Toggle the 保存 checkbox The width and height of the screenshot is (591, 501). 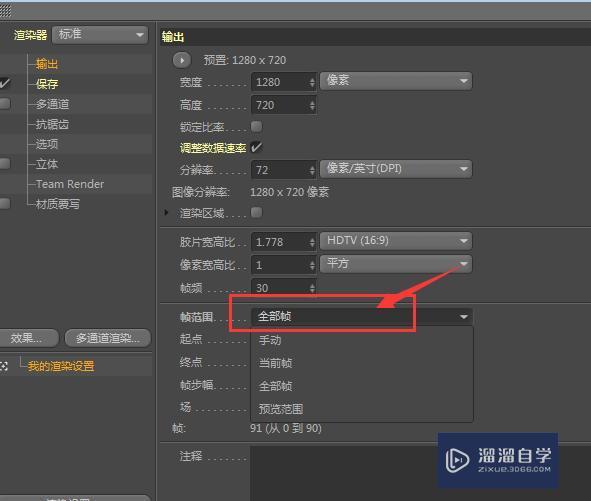coord(5,83)
